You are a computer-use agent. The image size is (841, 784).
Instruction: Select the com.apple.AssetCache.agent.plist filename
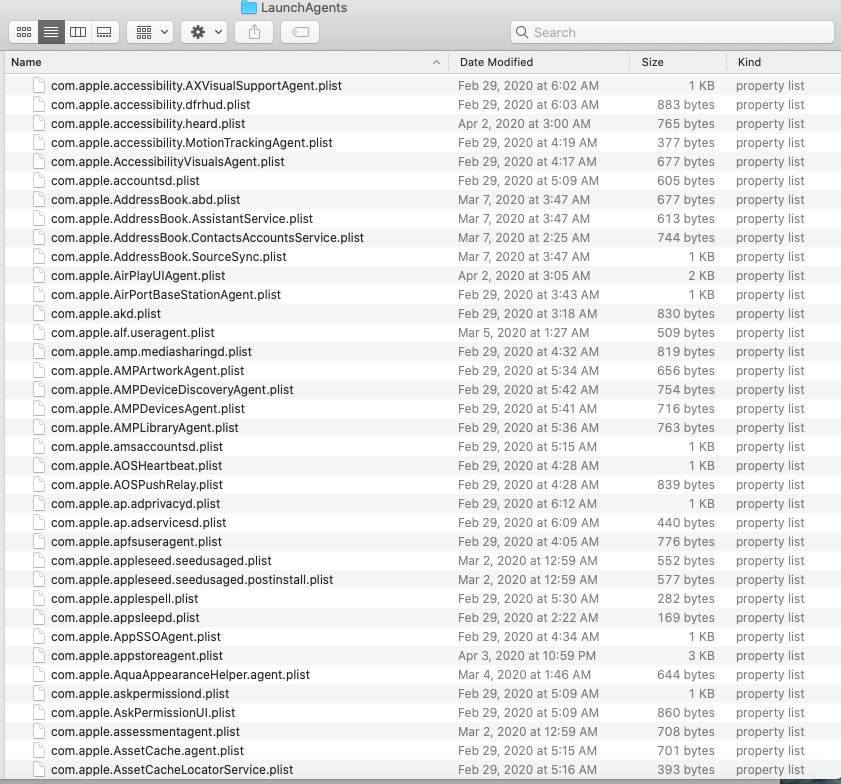pos(147,751)
